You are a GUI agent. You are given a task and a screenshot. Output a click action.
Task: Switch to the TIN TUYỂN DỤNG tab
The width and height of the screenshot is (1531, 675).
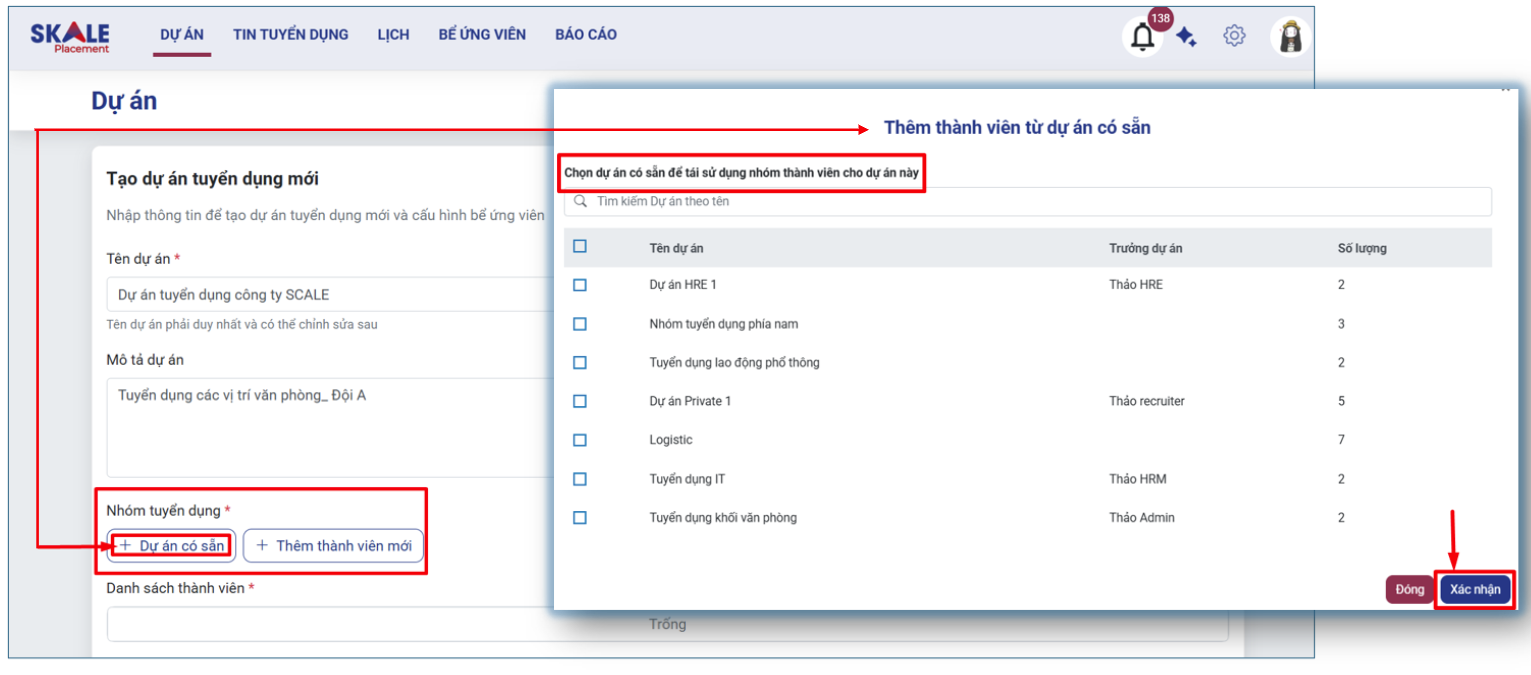(x=291, y=35)
